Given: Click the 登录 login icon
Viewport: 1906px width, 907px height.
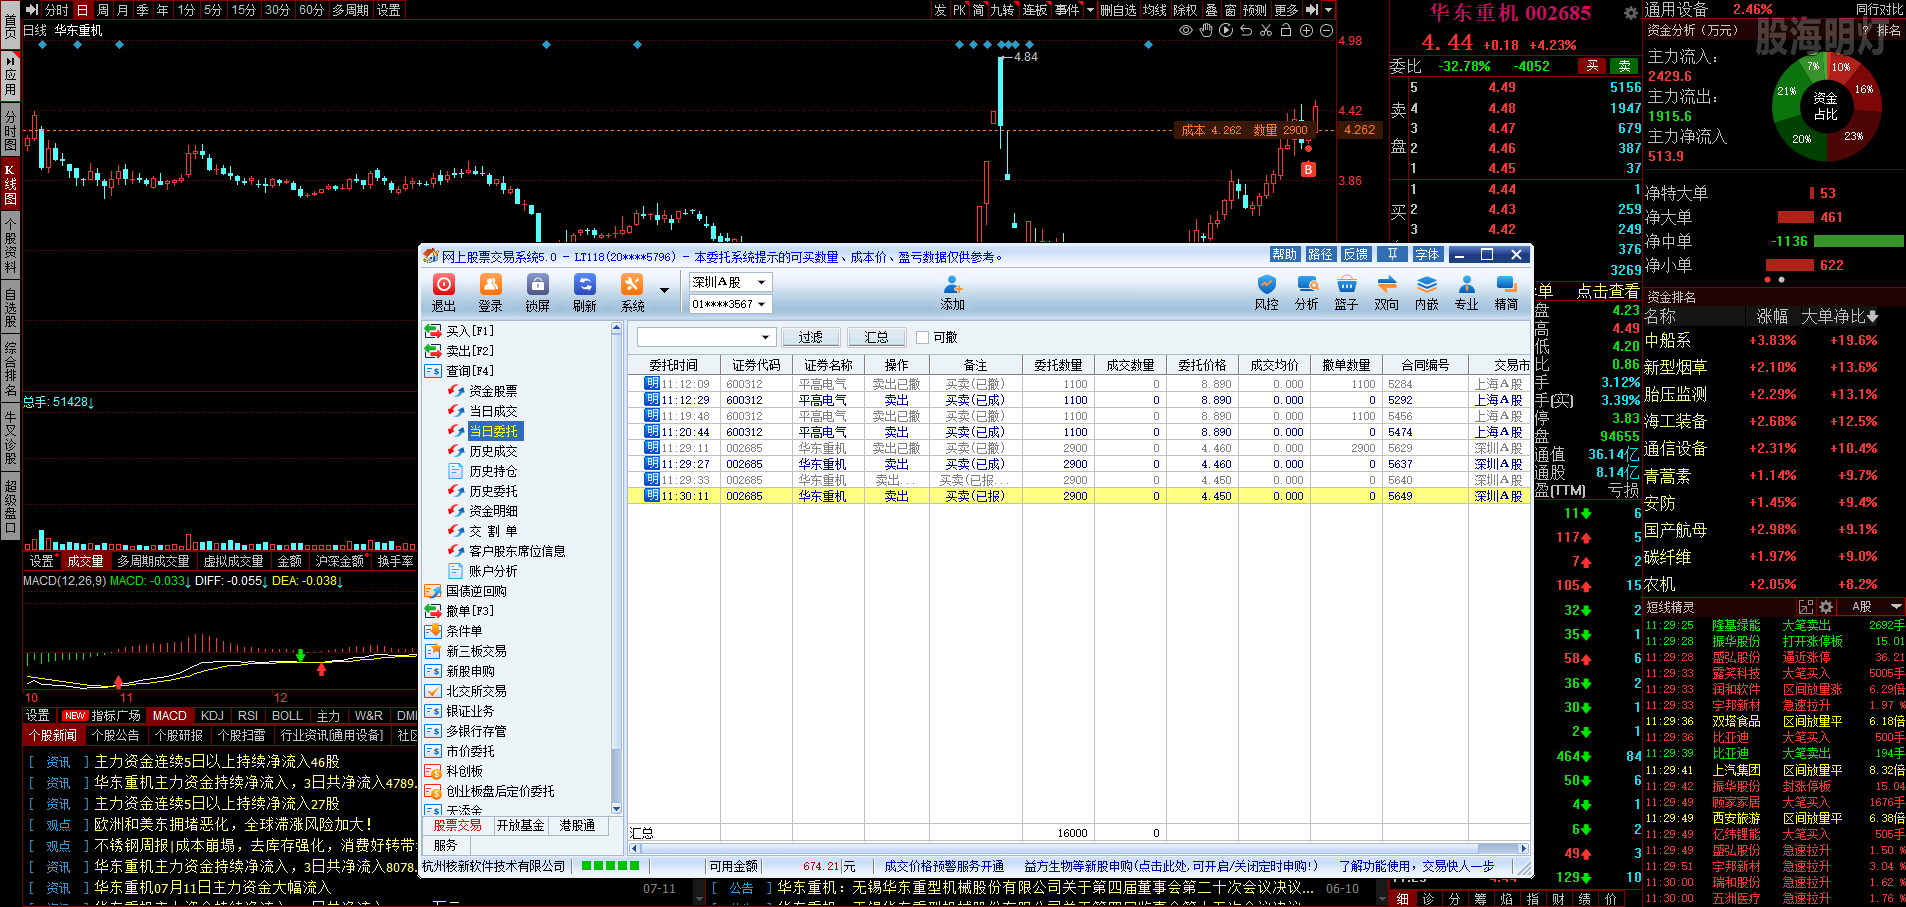Looking at the screenshot, I should click(x=490, y=292).
